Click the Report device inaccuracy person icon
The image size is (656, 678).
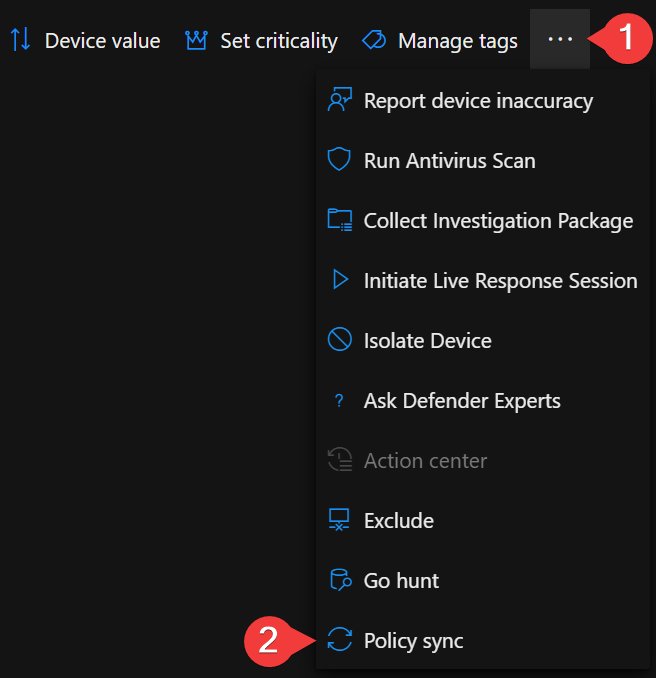(x=340, y=100)
